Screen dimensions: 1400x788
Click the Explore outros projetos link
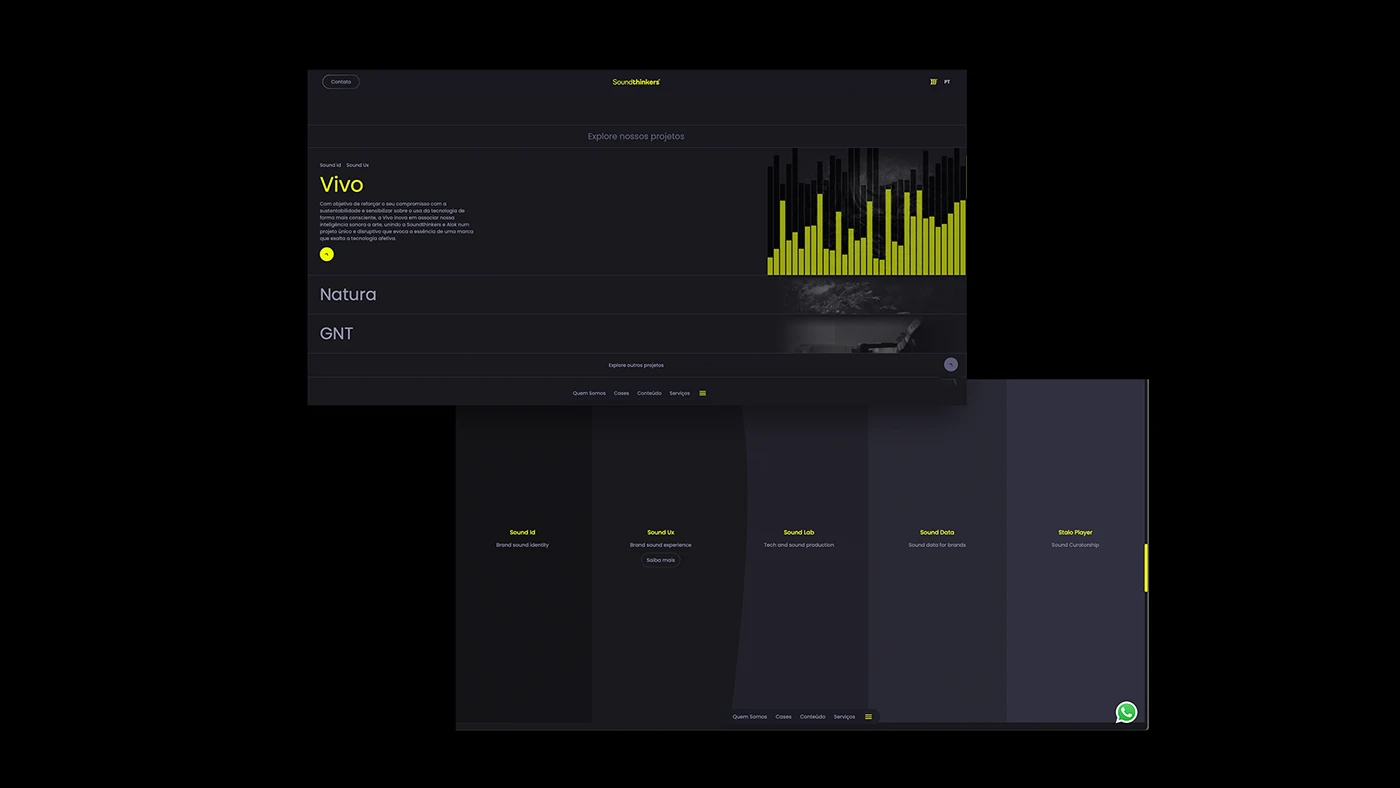(x=636, y=365)
